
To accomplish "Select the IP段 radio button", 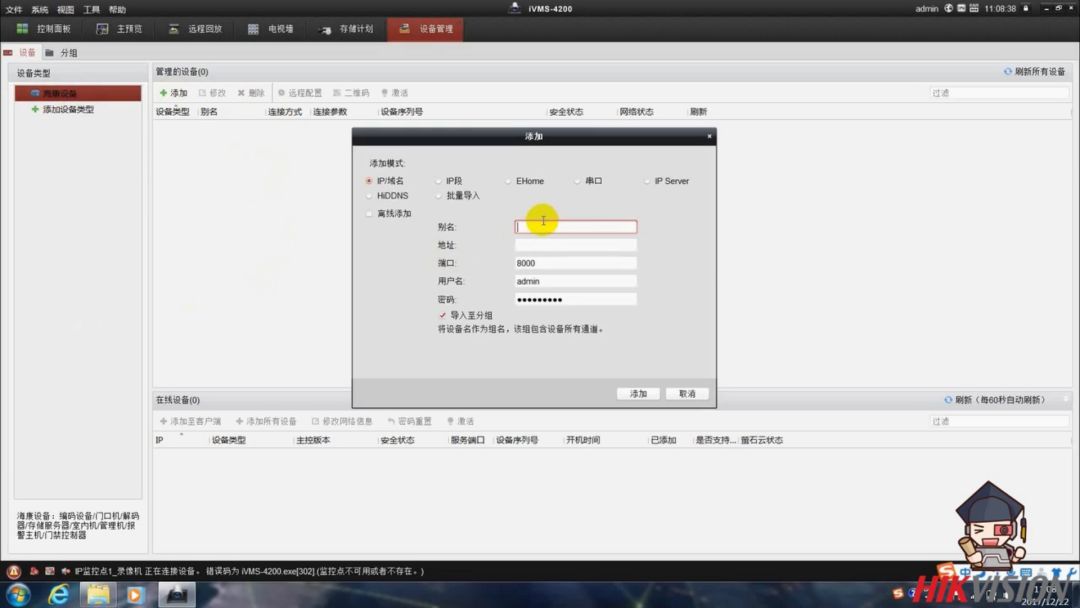I will point(439,181).
